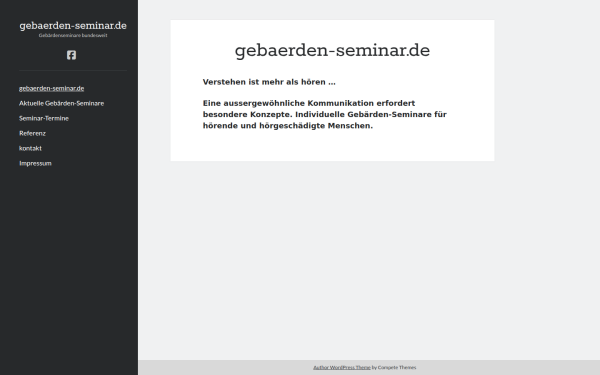The height and width of the screenshot is (375, 600).
Task: Select the Referenz menu item
Action: [33, 133]
